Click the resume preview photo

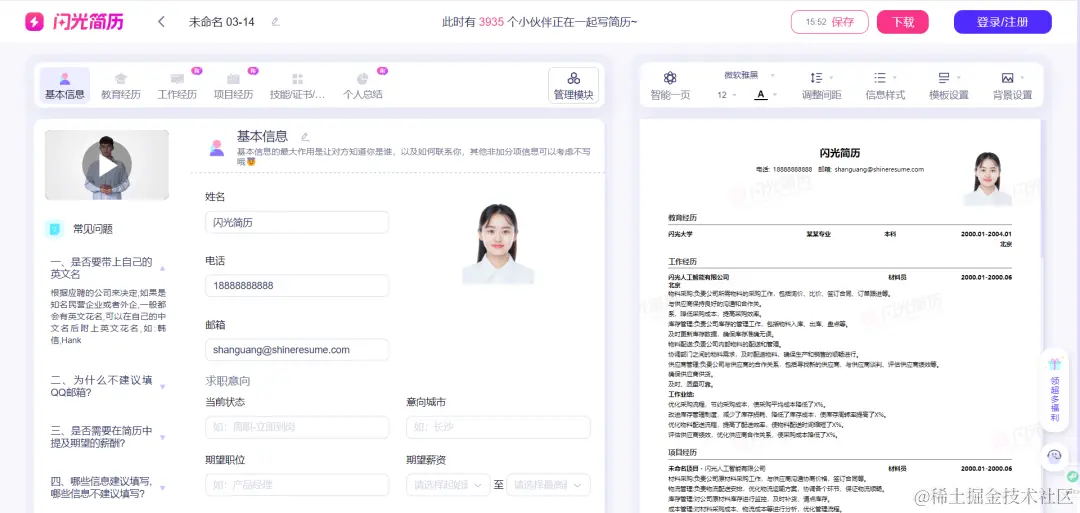(987, 178)
